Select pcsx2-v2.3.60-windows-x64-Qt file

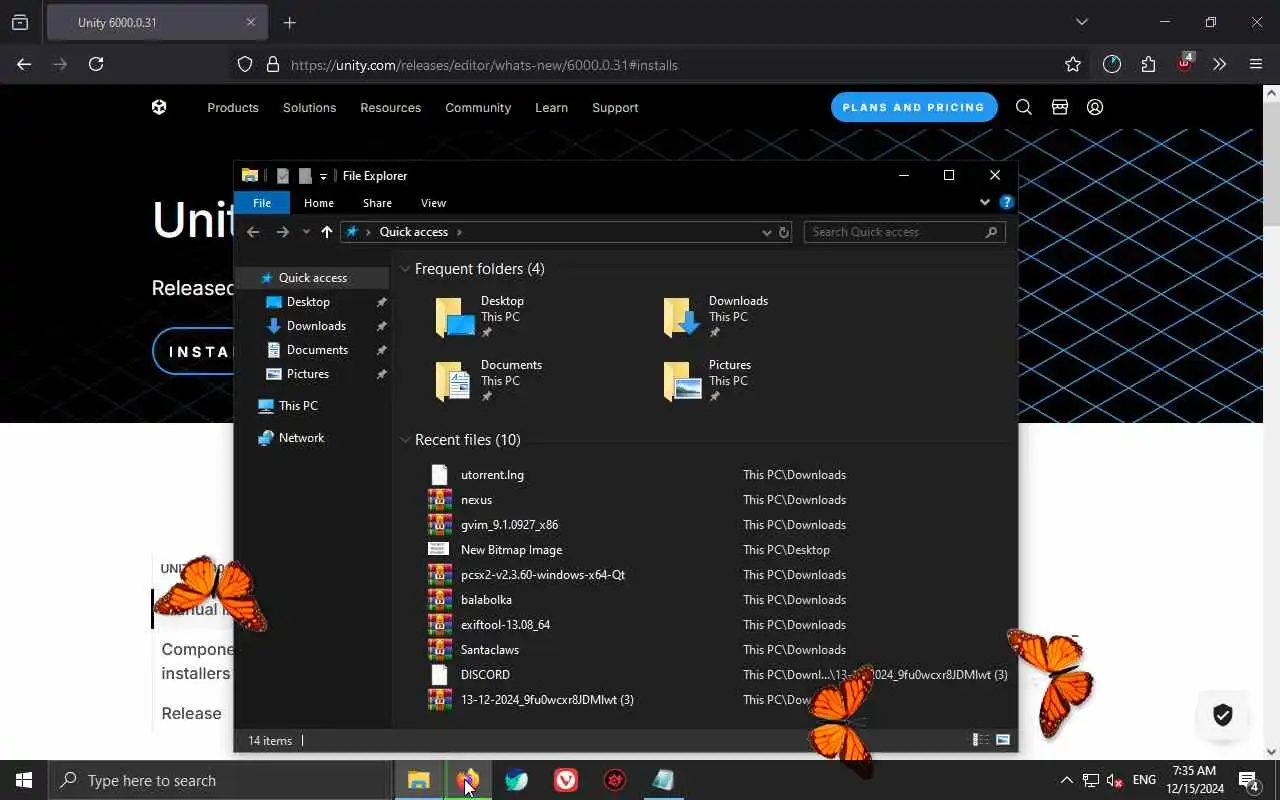pyautogui.click(x=543, y=575)
